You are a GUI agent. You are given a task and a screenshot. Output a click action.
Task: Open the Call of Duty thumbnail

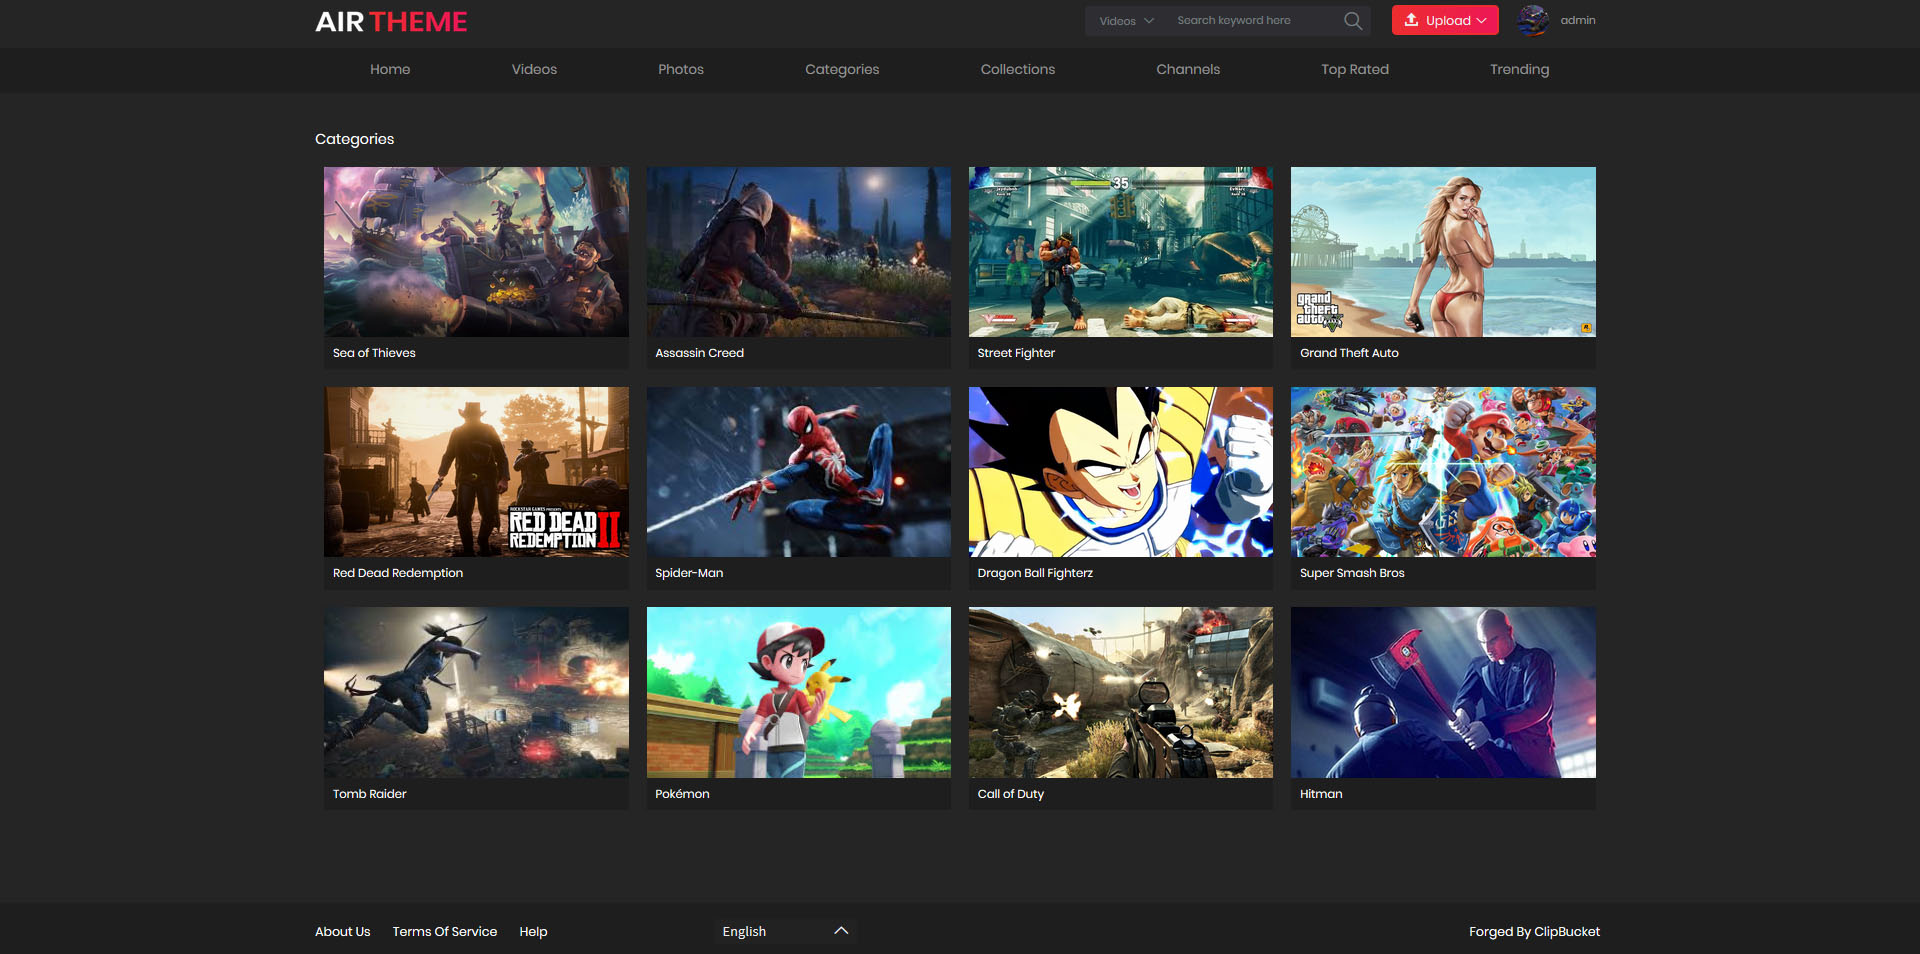click(x=1120, y=692)
